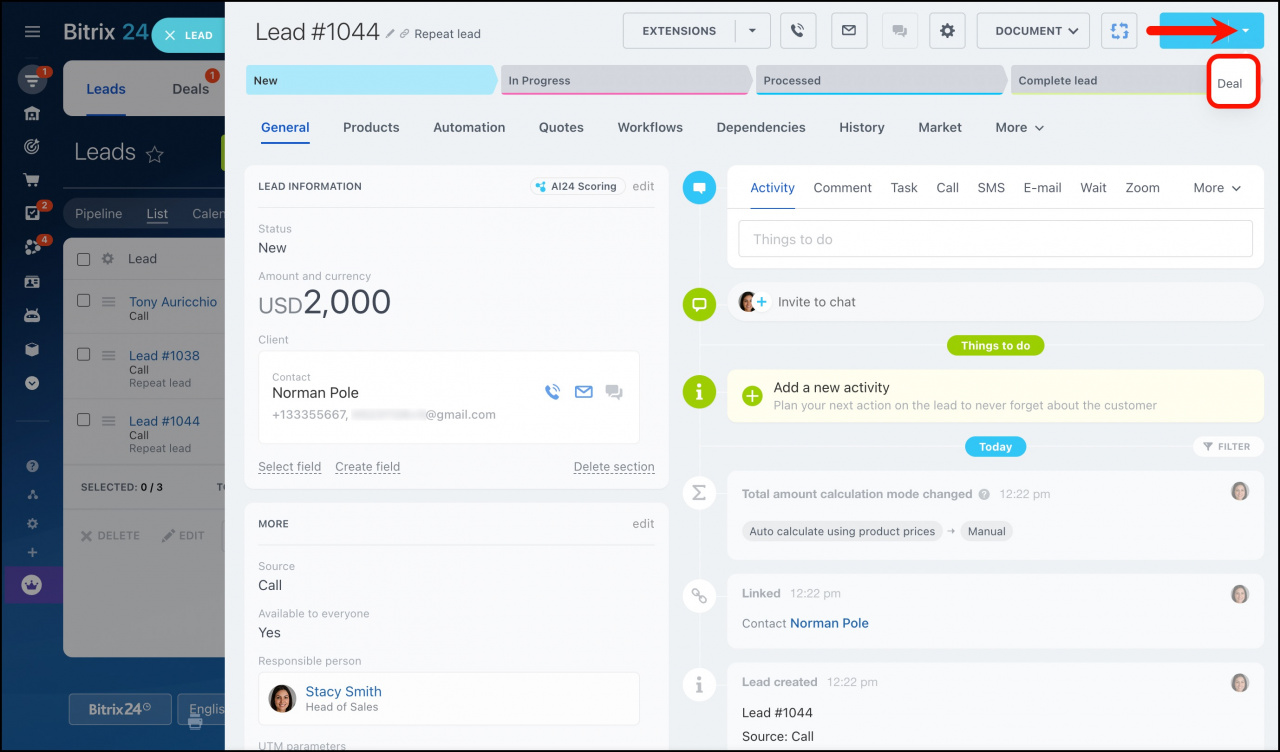Set lead stage to Processed
The width and height of the screenshot is (1280, 752).
point(880,81)
